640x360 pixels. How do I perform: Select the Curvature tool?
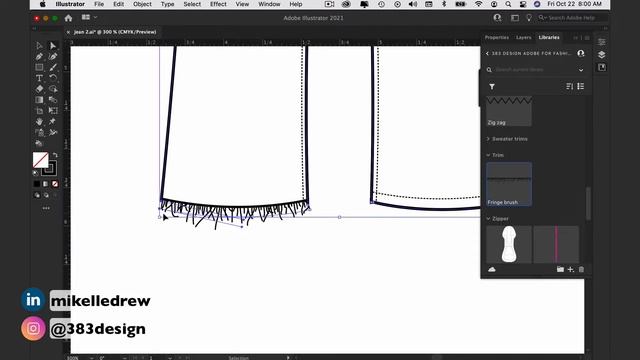click(53, 57)
